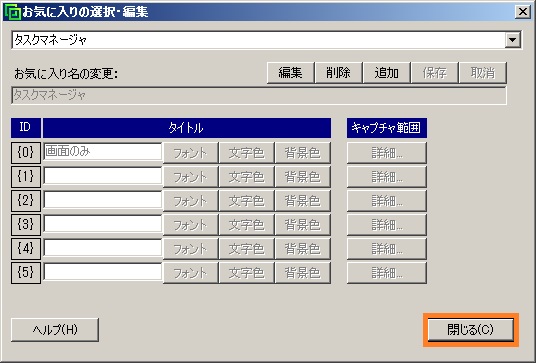Click the title input field for row {4}
The image size is (536, 363).
[103, 247]
